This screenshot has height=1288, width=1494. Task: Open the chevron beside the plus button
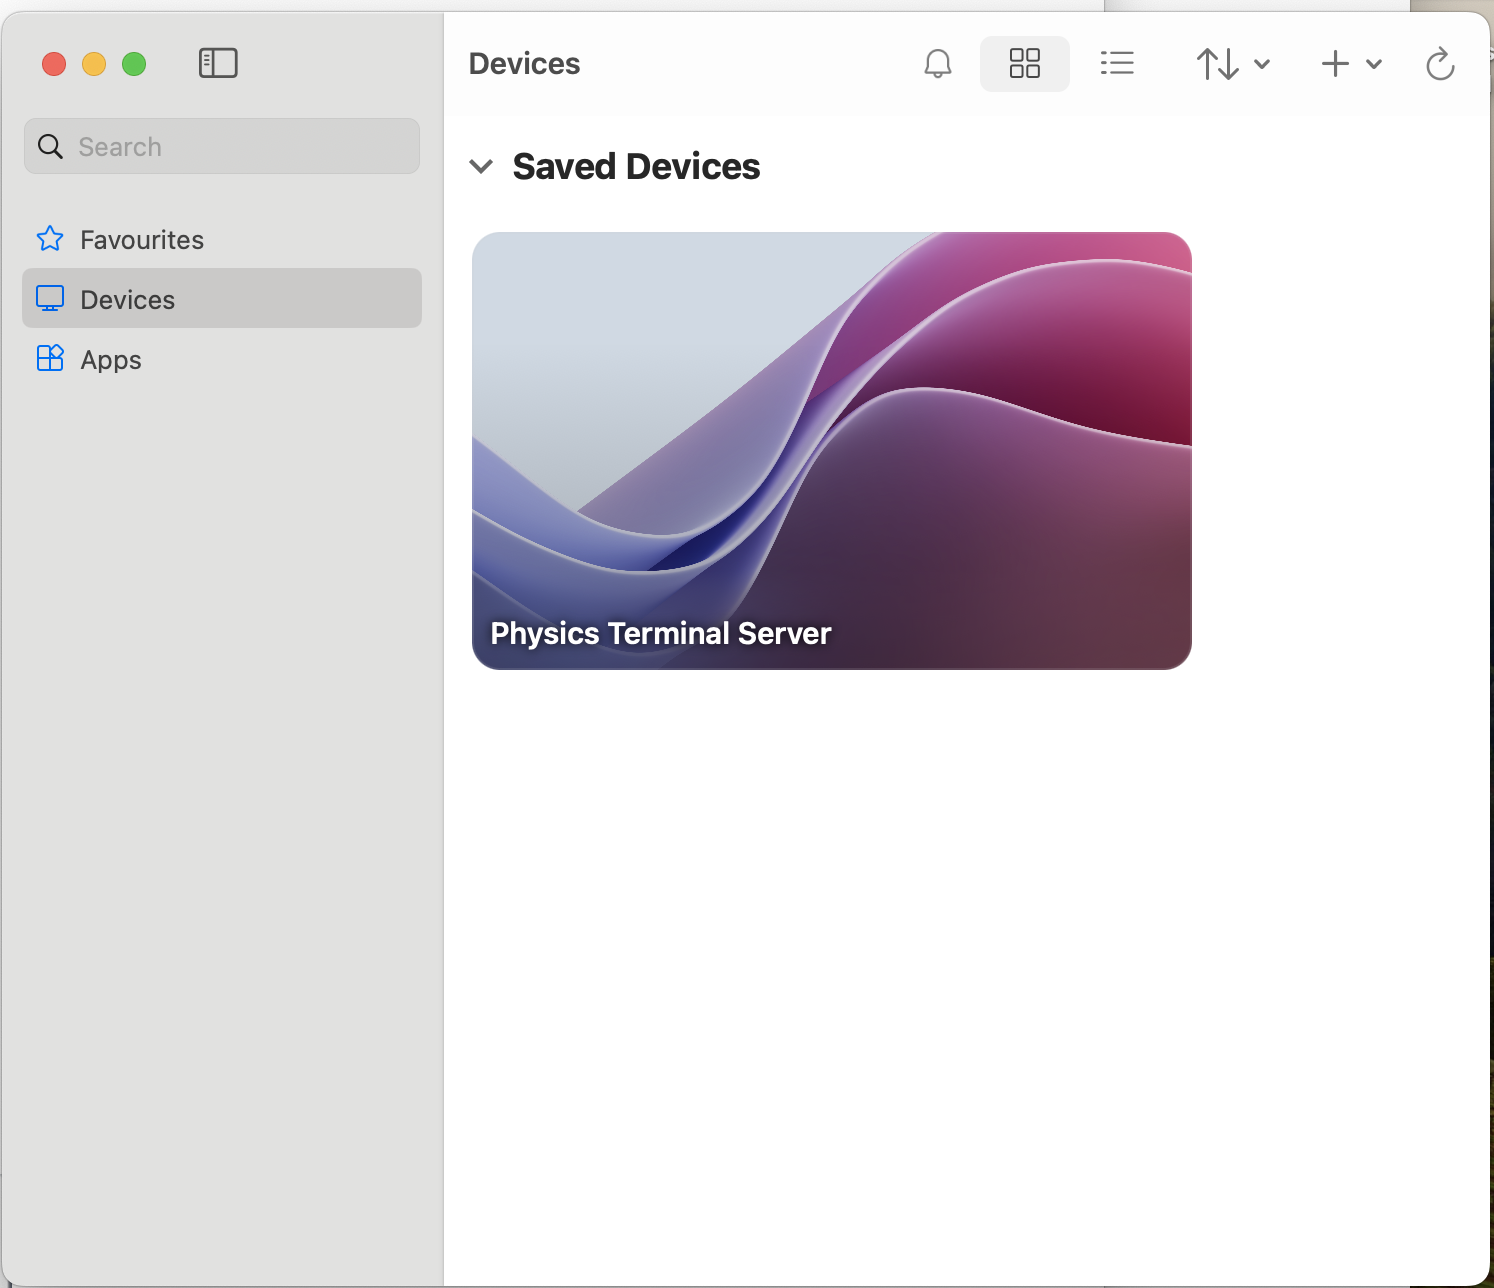[1374, 64]
